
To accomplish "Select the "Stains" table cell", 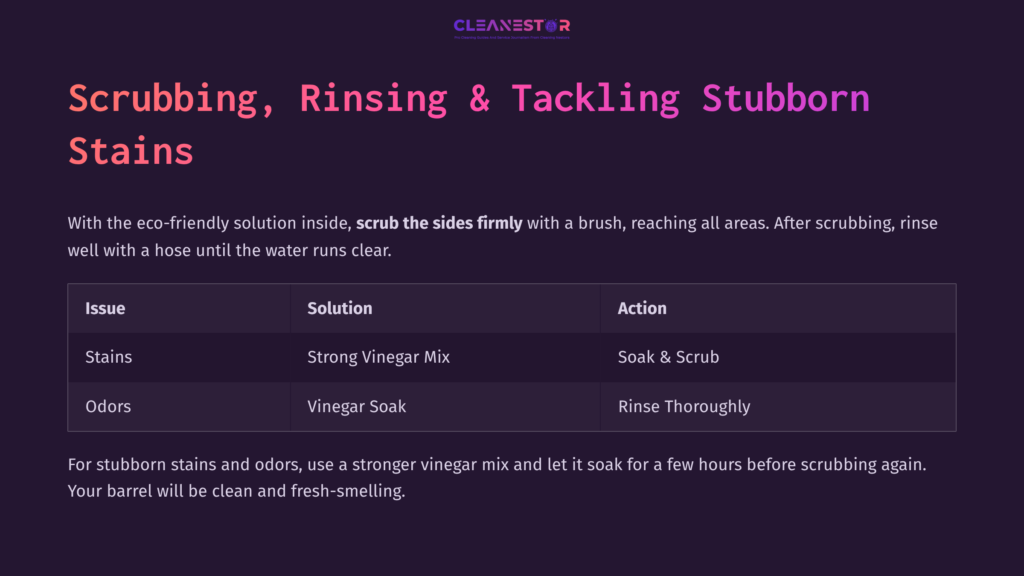I will tap(108, 357).
